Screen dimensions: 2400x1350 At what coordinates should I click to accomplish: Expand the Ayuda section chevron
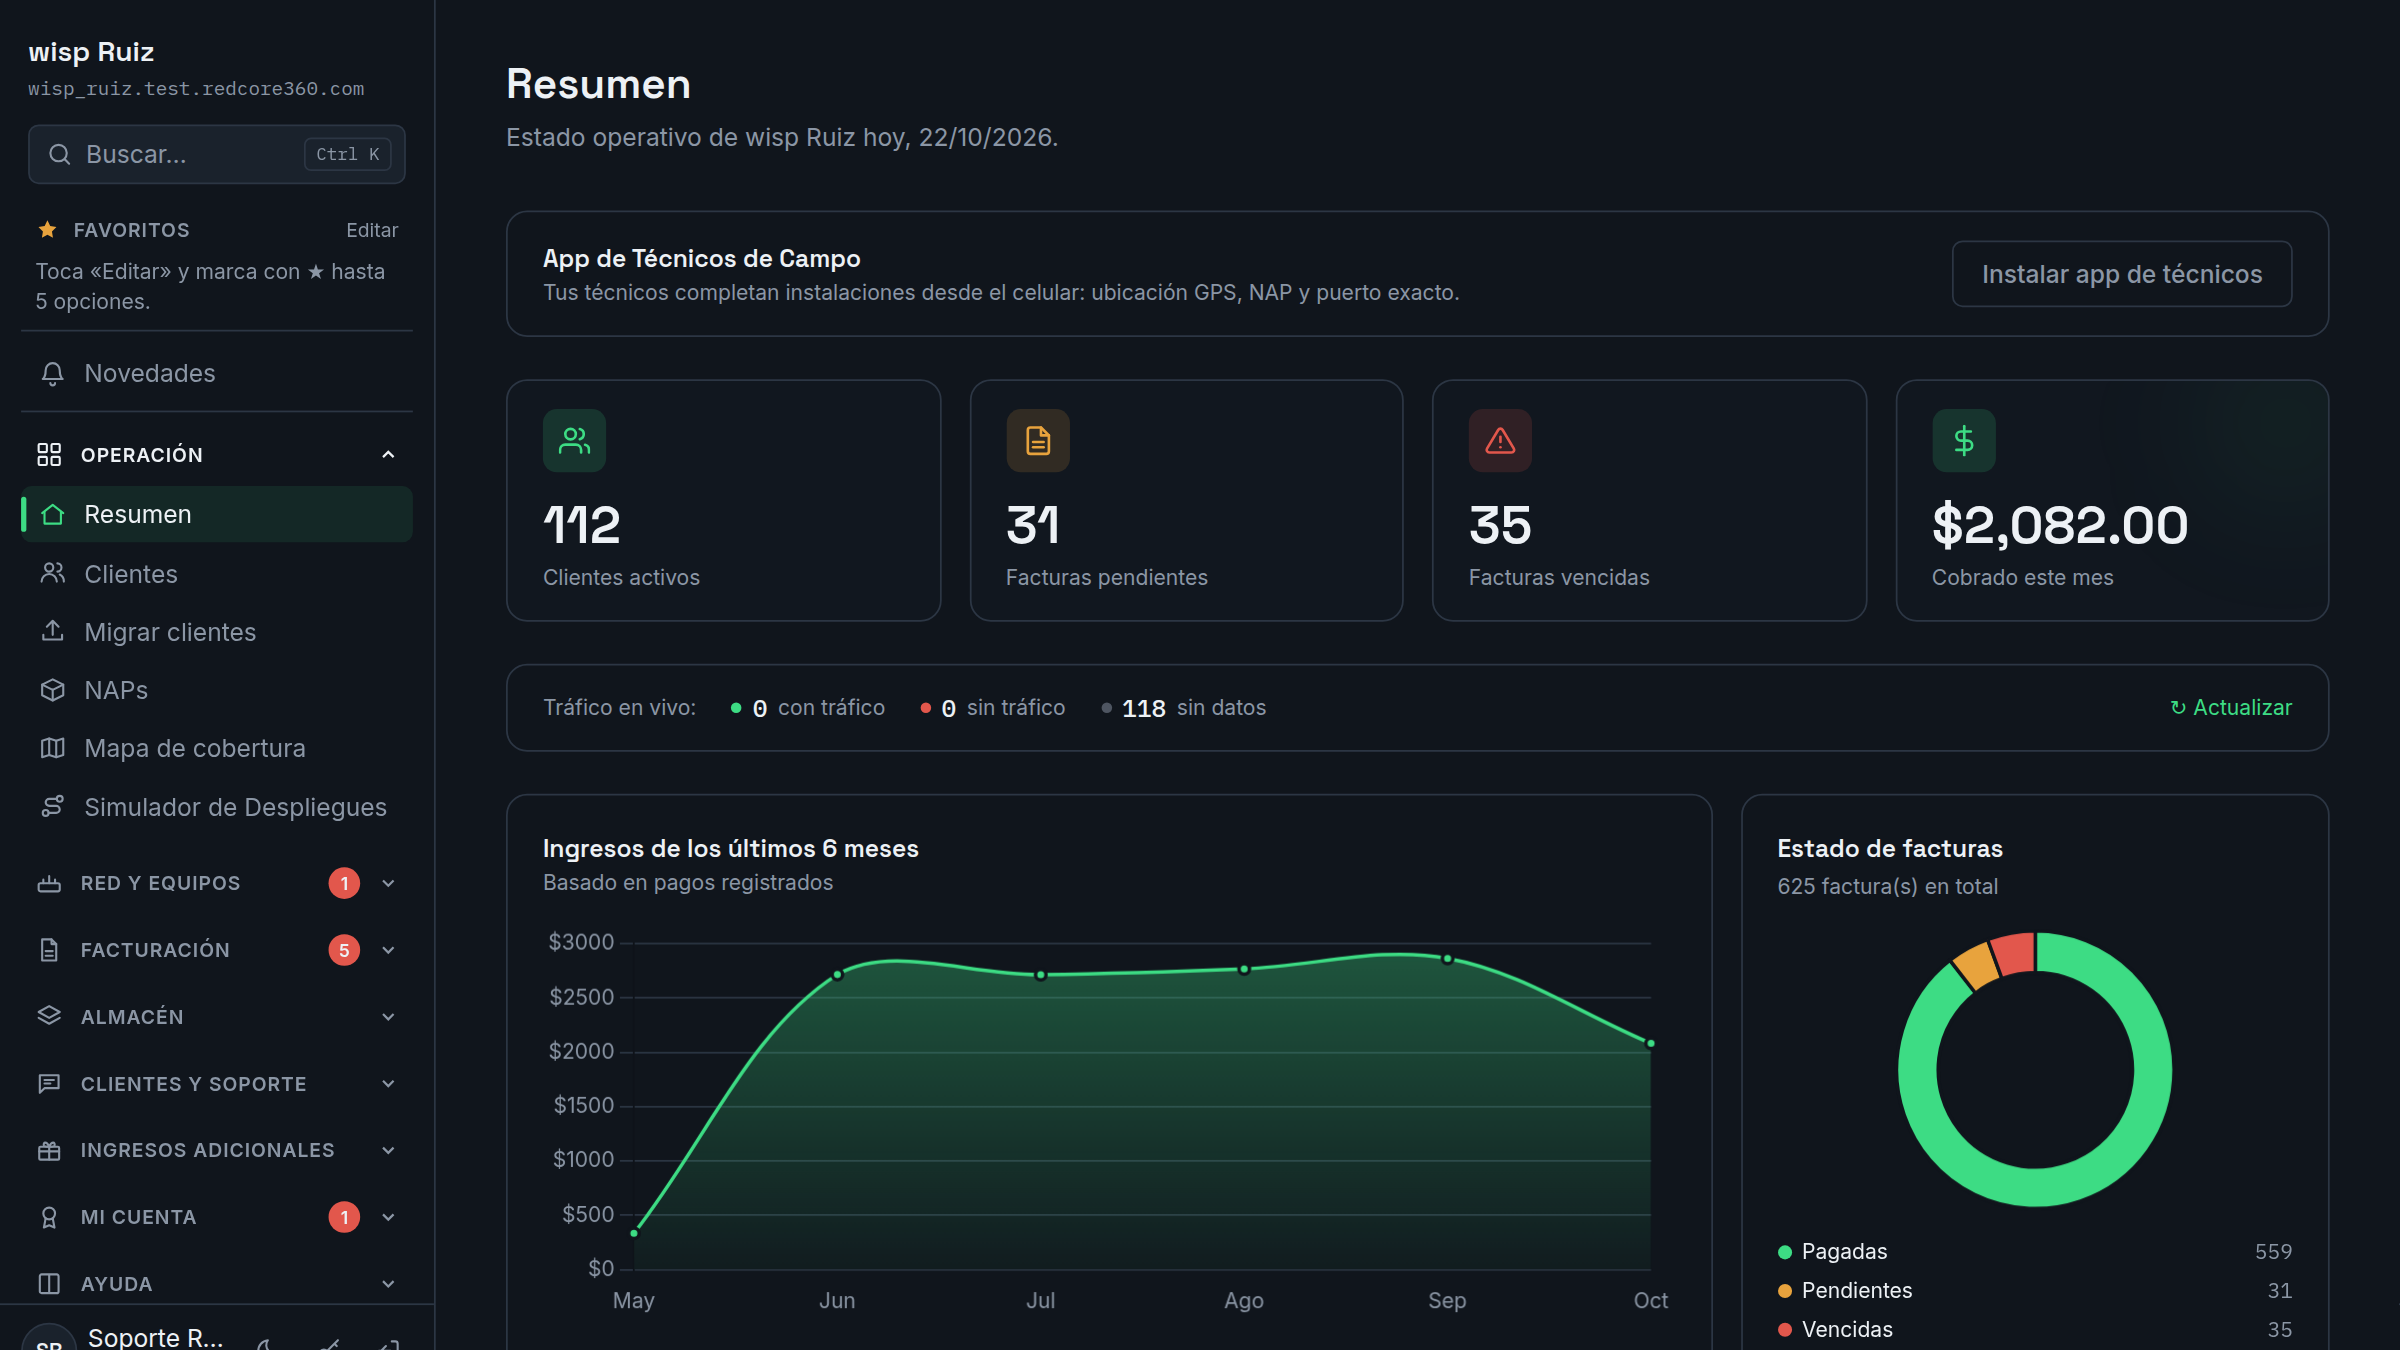[x=388, y=1284]
